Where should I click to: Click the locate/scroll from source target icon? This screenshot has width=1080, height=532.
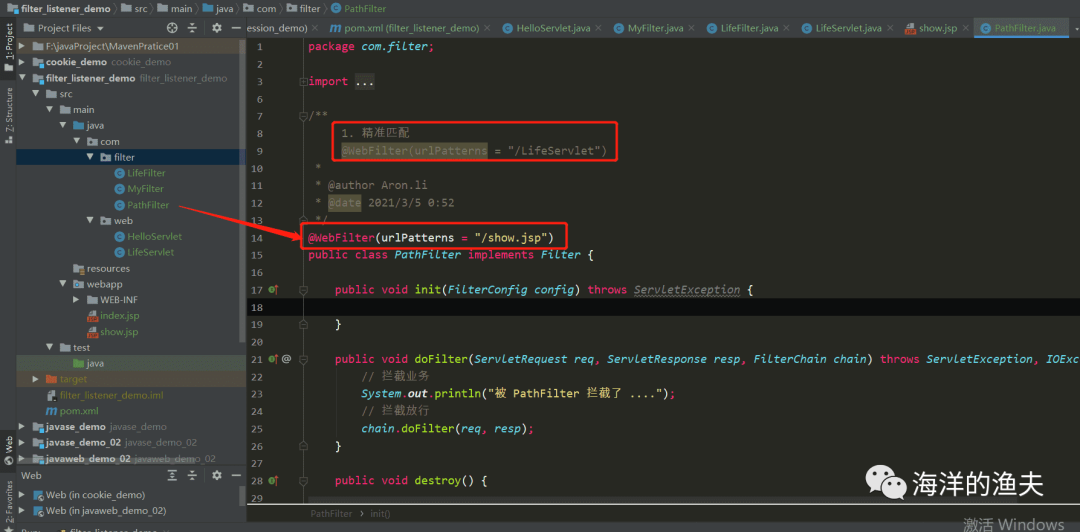[172, 28]
